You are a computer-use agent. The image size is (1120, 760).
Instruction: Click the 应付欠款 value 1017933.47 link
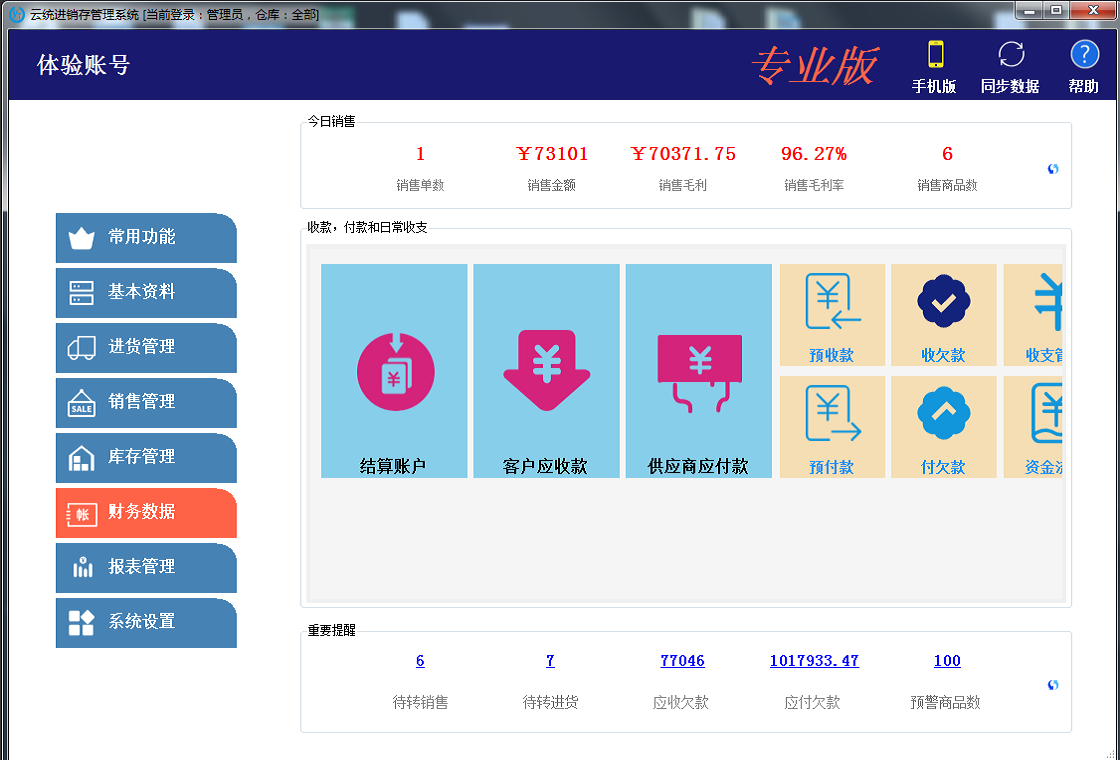pyautogui.click(x=814, y=661)
